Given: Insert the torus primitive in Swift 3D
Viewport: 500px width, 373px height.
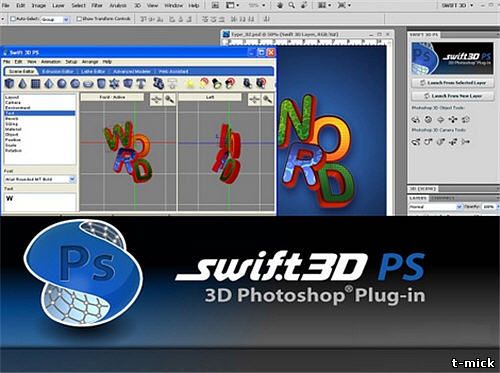Looking at the screenshot, I should tap(88, 84).
